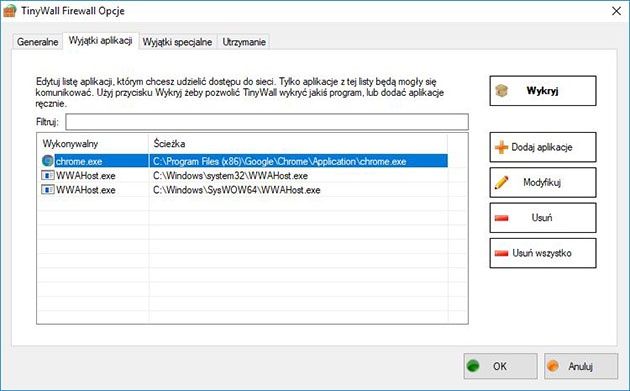Click the TinyWall firewall icon in title bar
The image size is (630, 391).
pyautogui.click(x=10, y=10)
